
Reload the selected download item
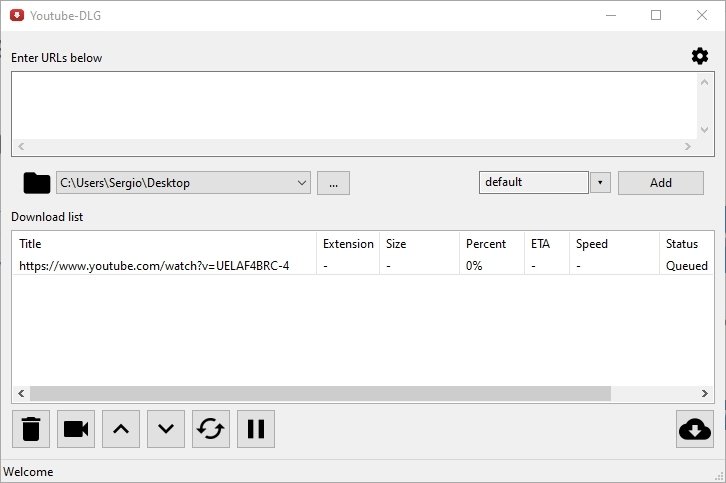pyautogui.click(x=211, y=429)
